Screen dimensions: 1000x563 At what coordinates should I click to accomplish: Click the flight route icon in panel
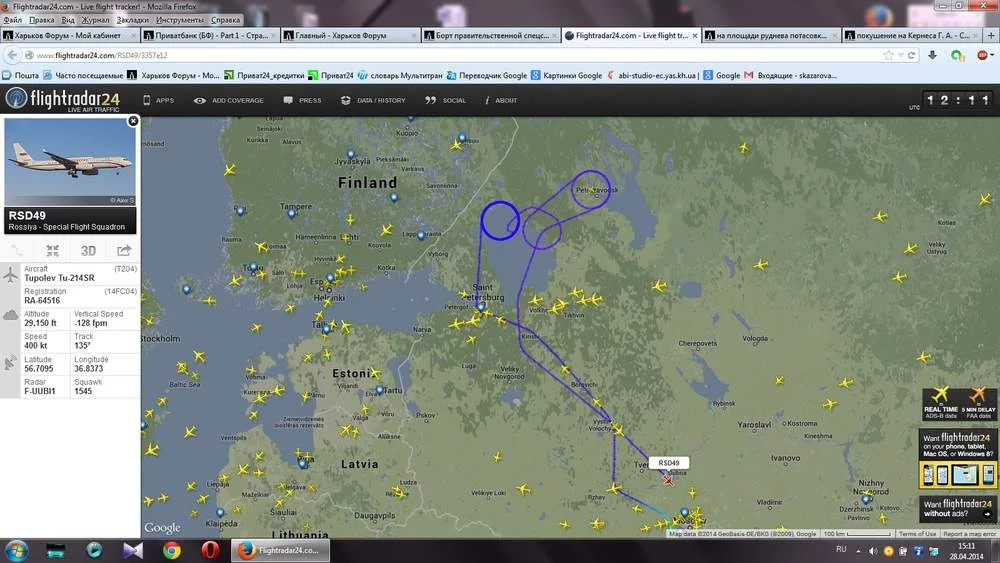18,251
